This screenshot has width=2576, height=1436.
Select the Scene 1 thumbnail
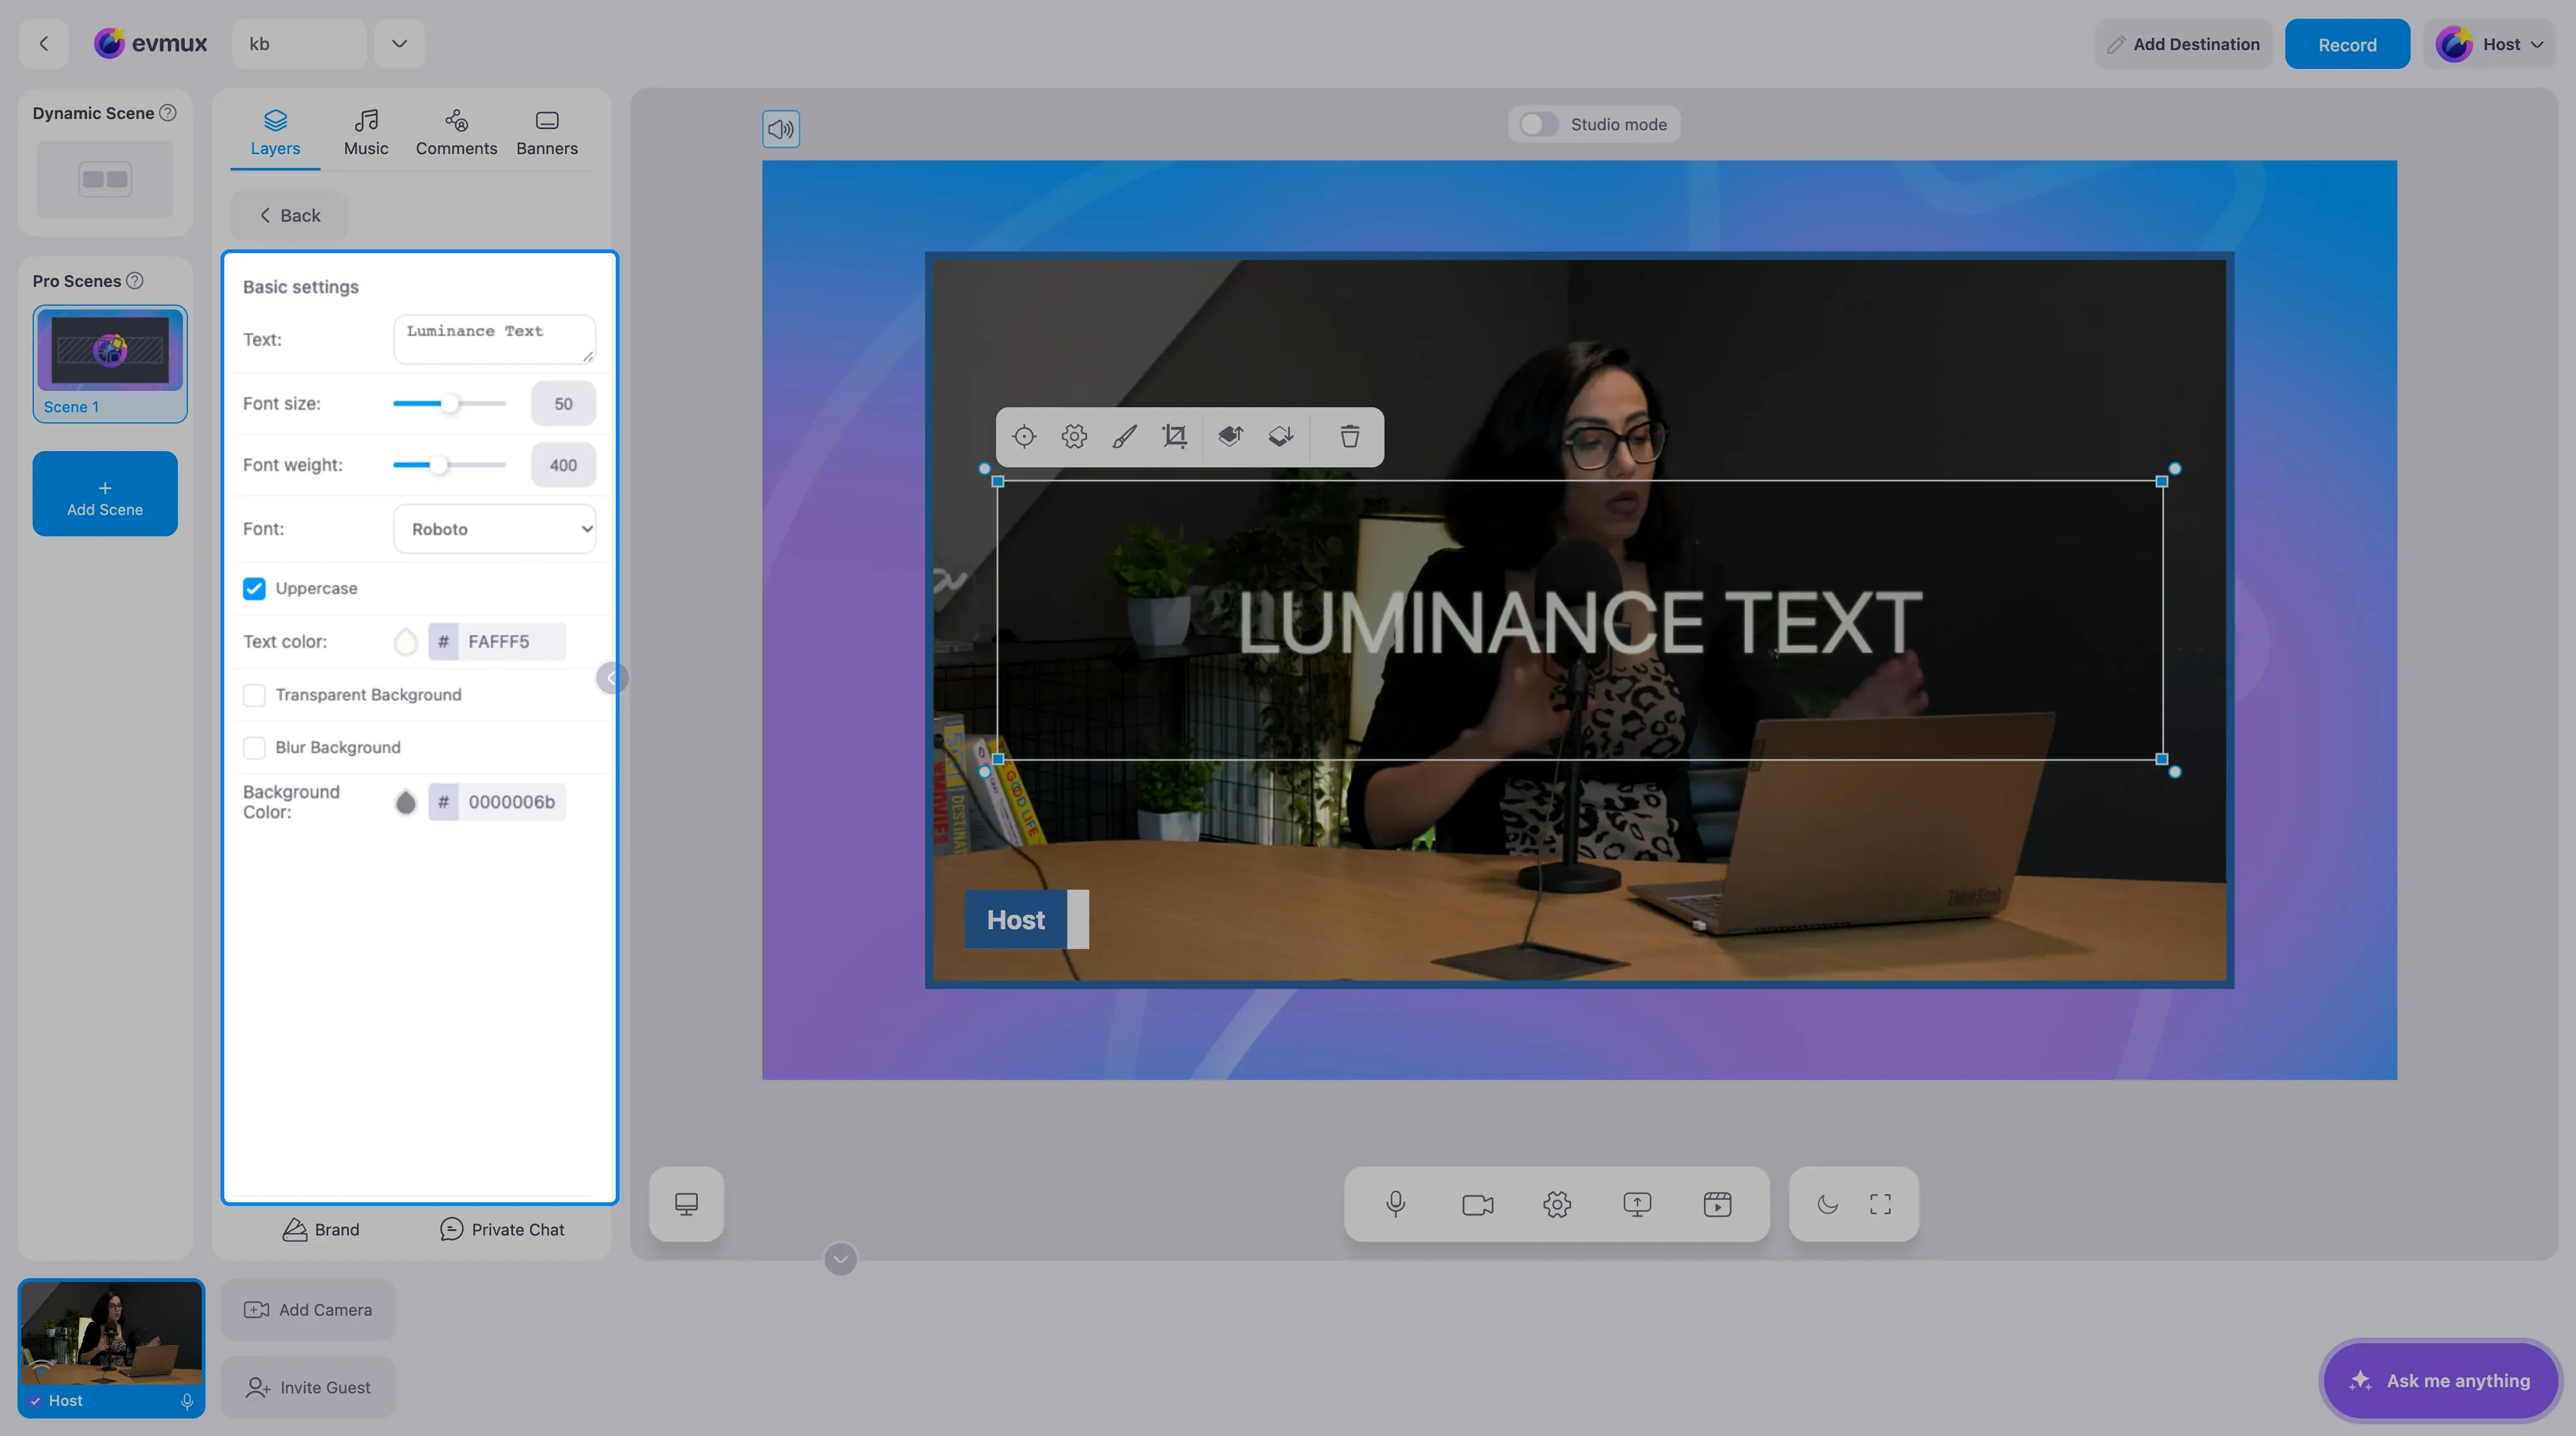coord(110,364)
